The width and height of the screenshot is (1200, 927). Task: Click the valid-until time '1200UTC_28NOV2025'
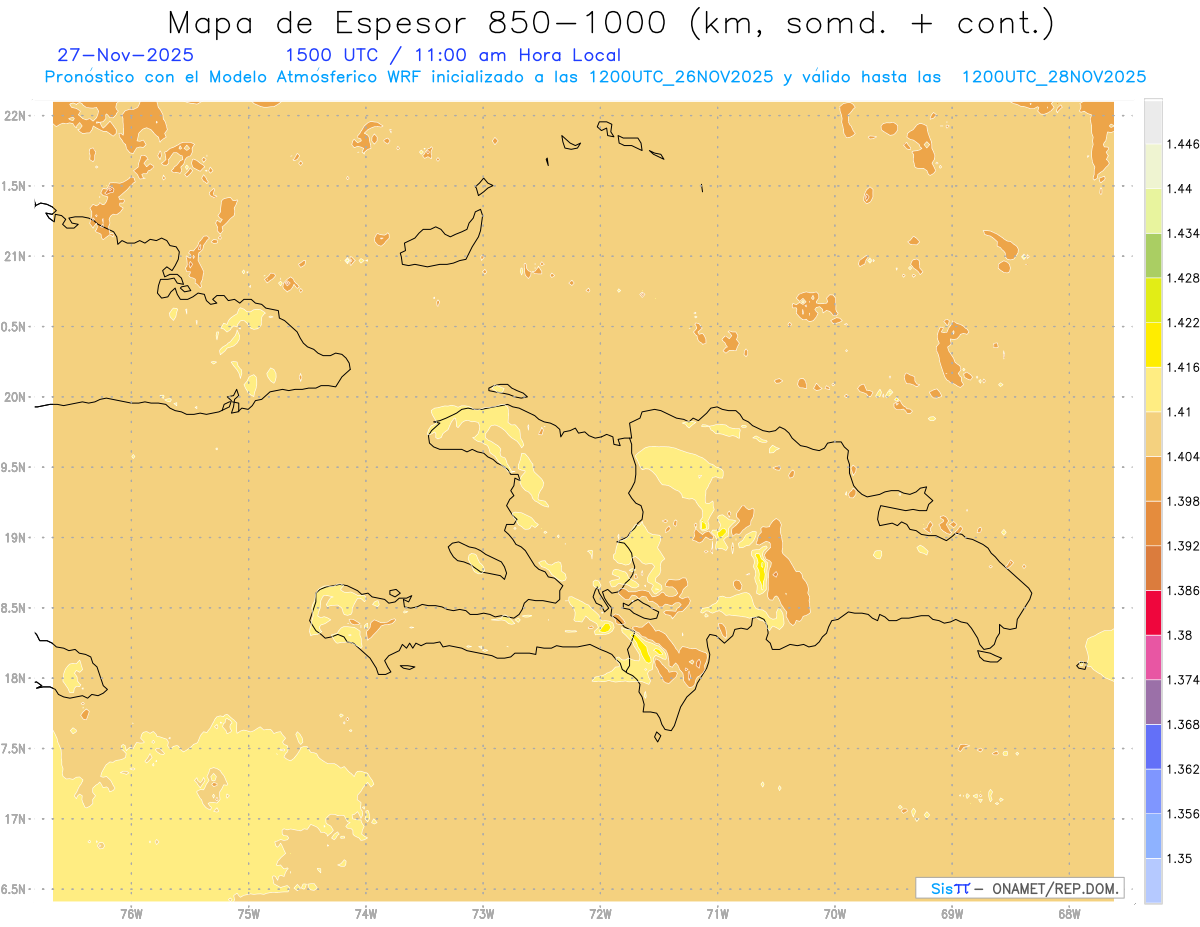coord(1054,77)
